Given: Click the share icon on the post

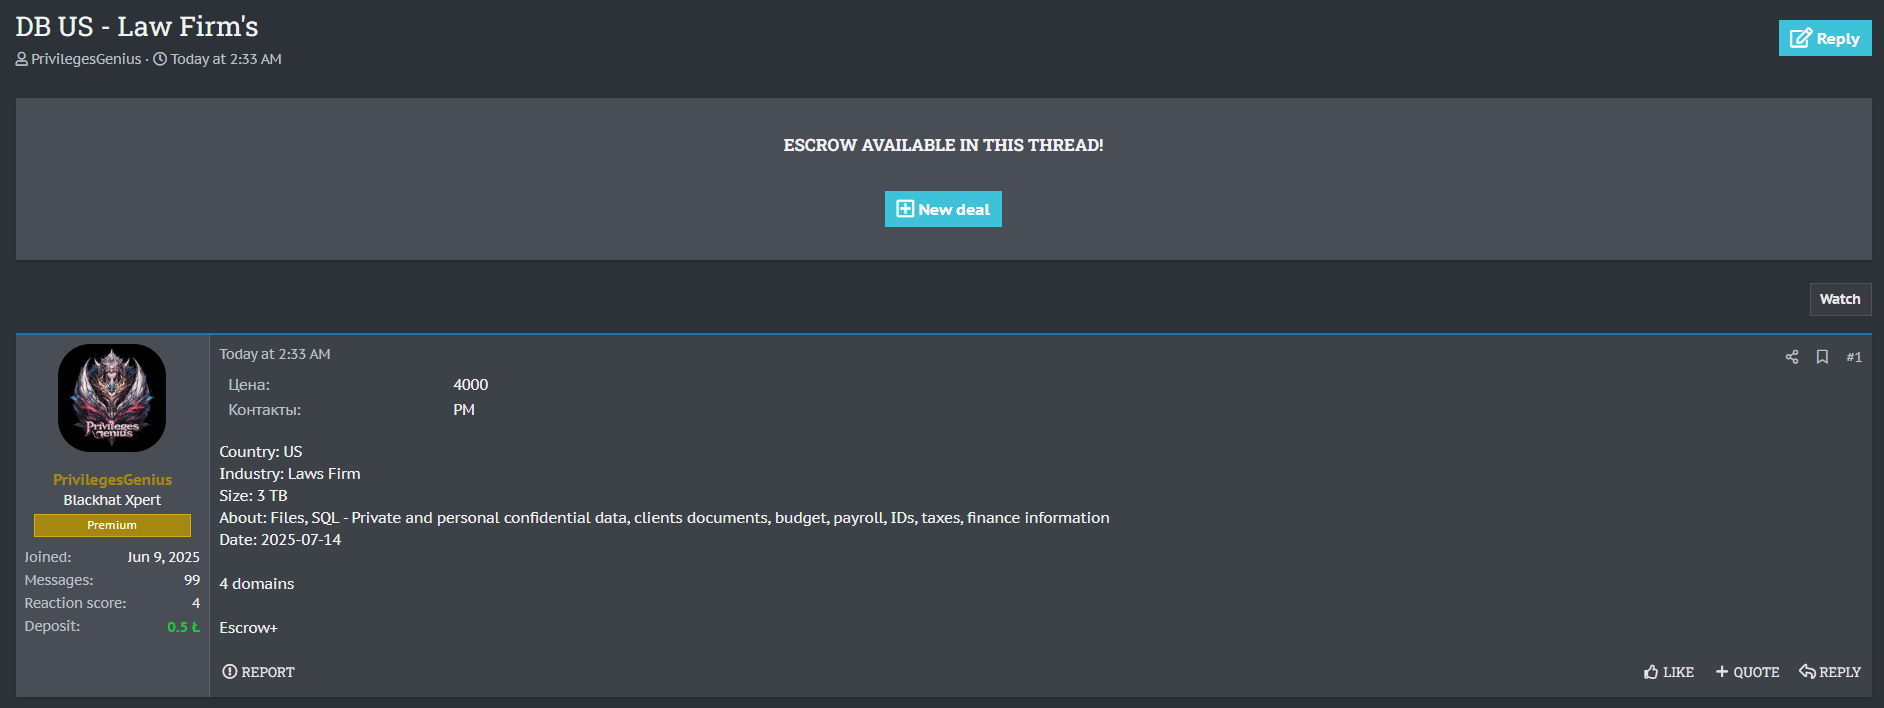Looking at the screenshot, I should coord(1792,357).
